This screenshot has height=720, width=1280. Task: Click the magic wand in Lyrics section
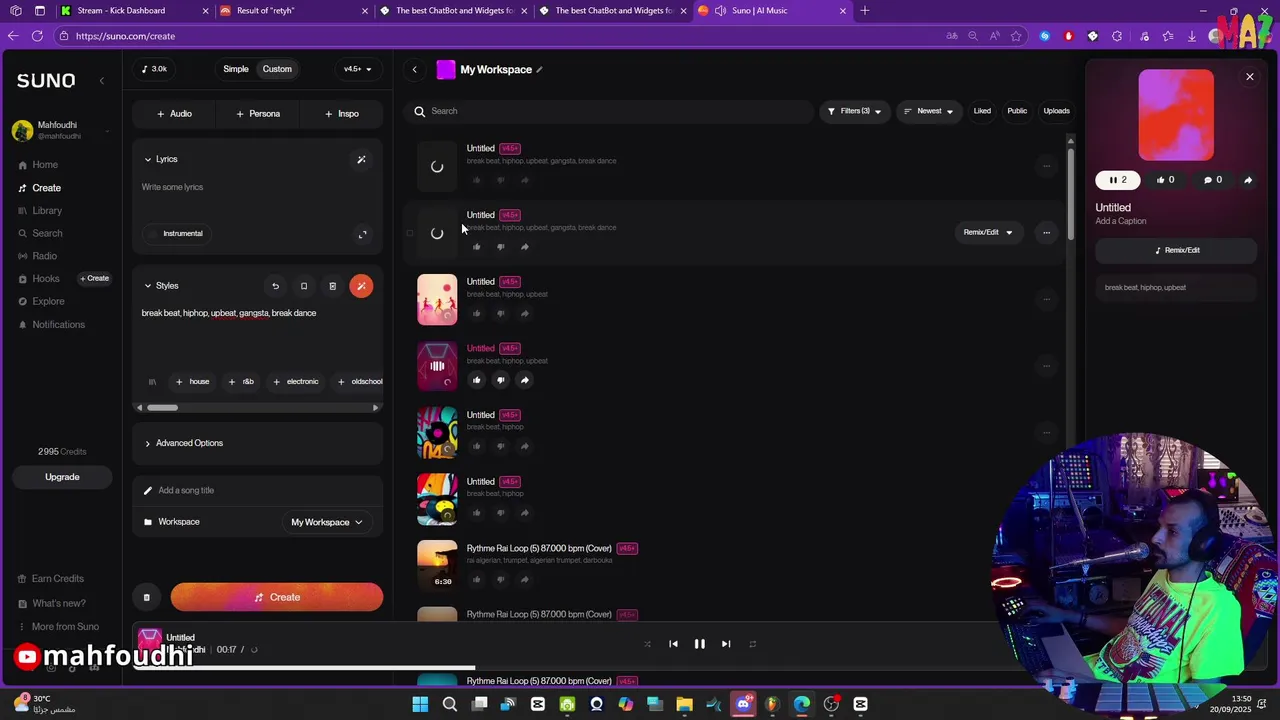point(361,159)
